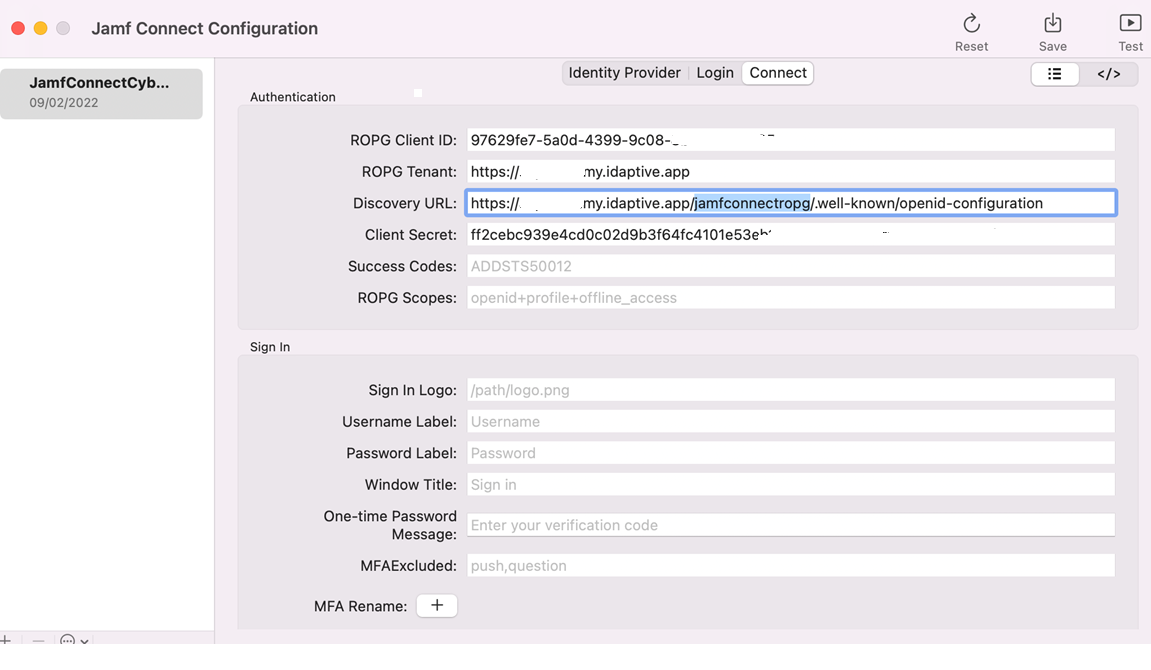Select the list view icon
The image size is (1151, 670).
1055,73
